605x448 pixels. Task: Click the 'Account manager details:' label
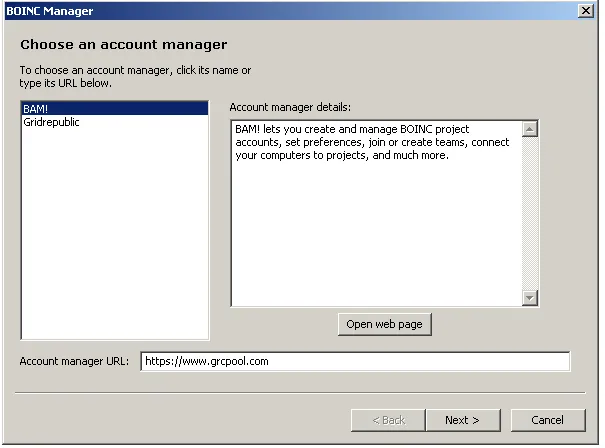[x=290, y=107]
